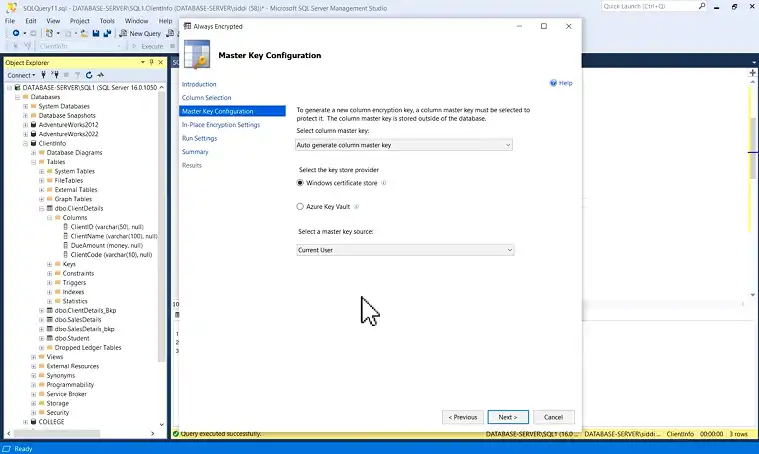This screenshot has width=759, height=454.
Task: Click the Previous button
Action: coord(463,417)
